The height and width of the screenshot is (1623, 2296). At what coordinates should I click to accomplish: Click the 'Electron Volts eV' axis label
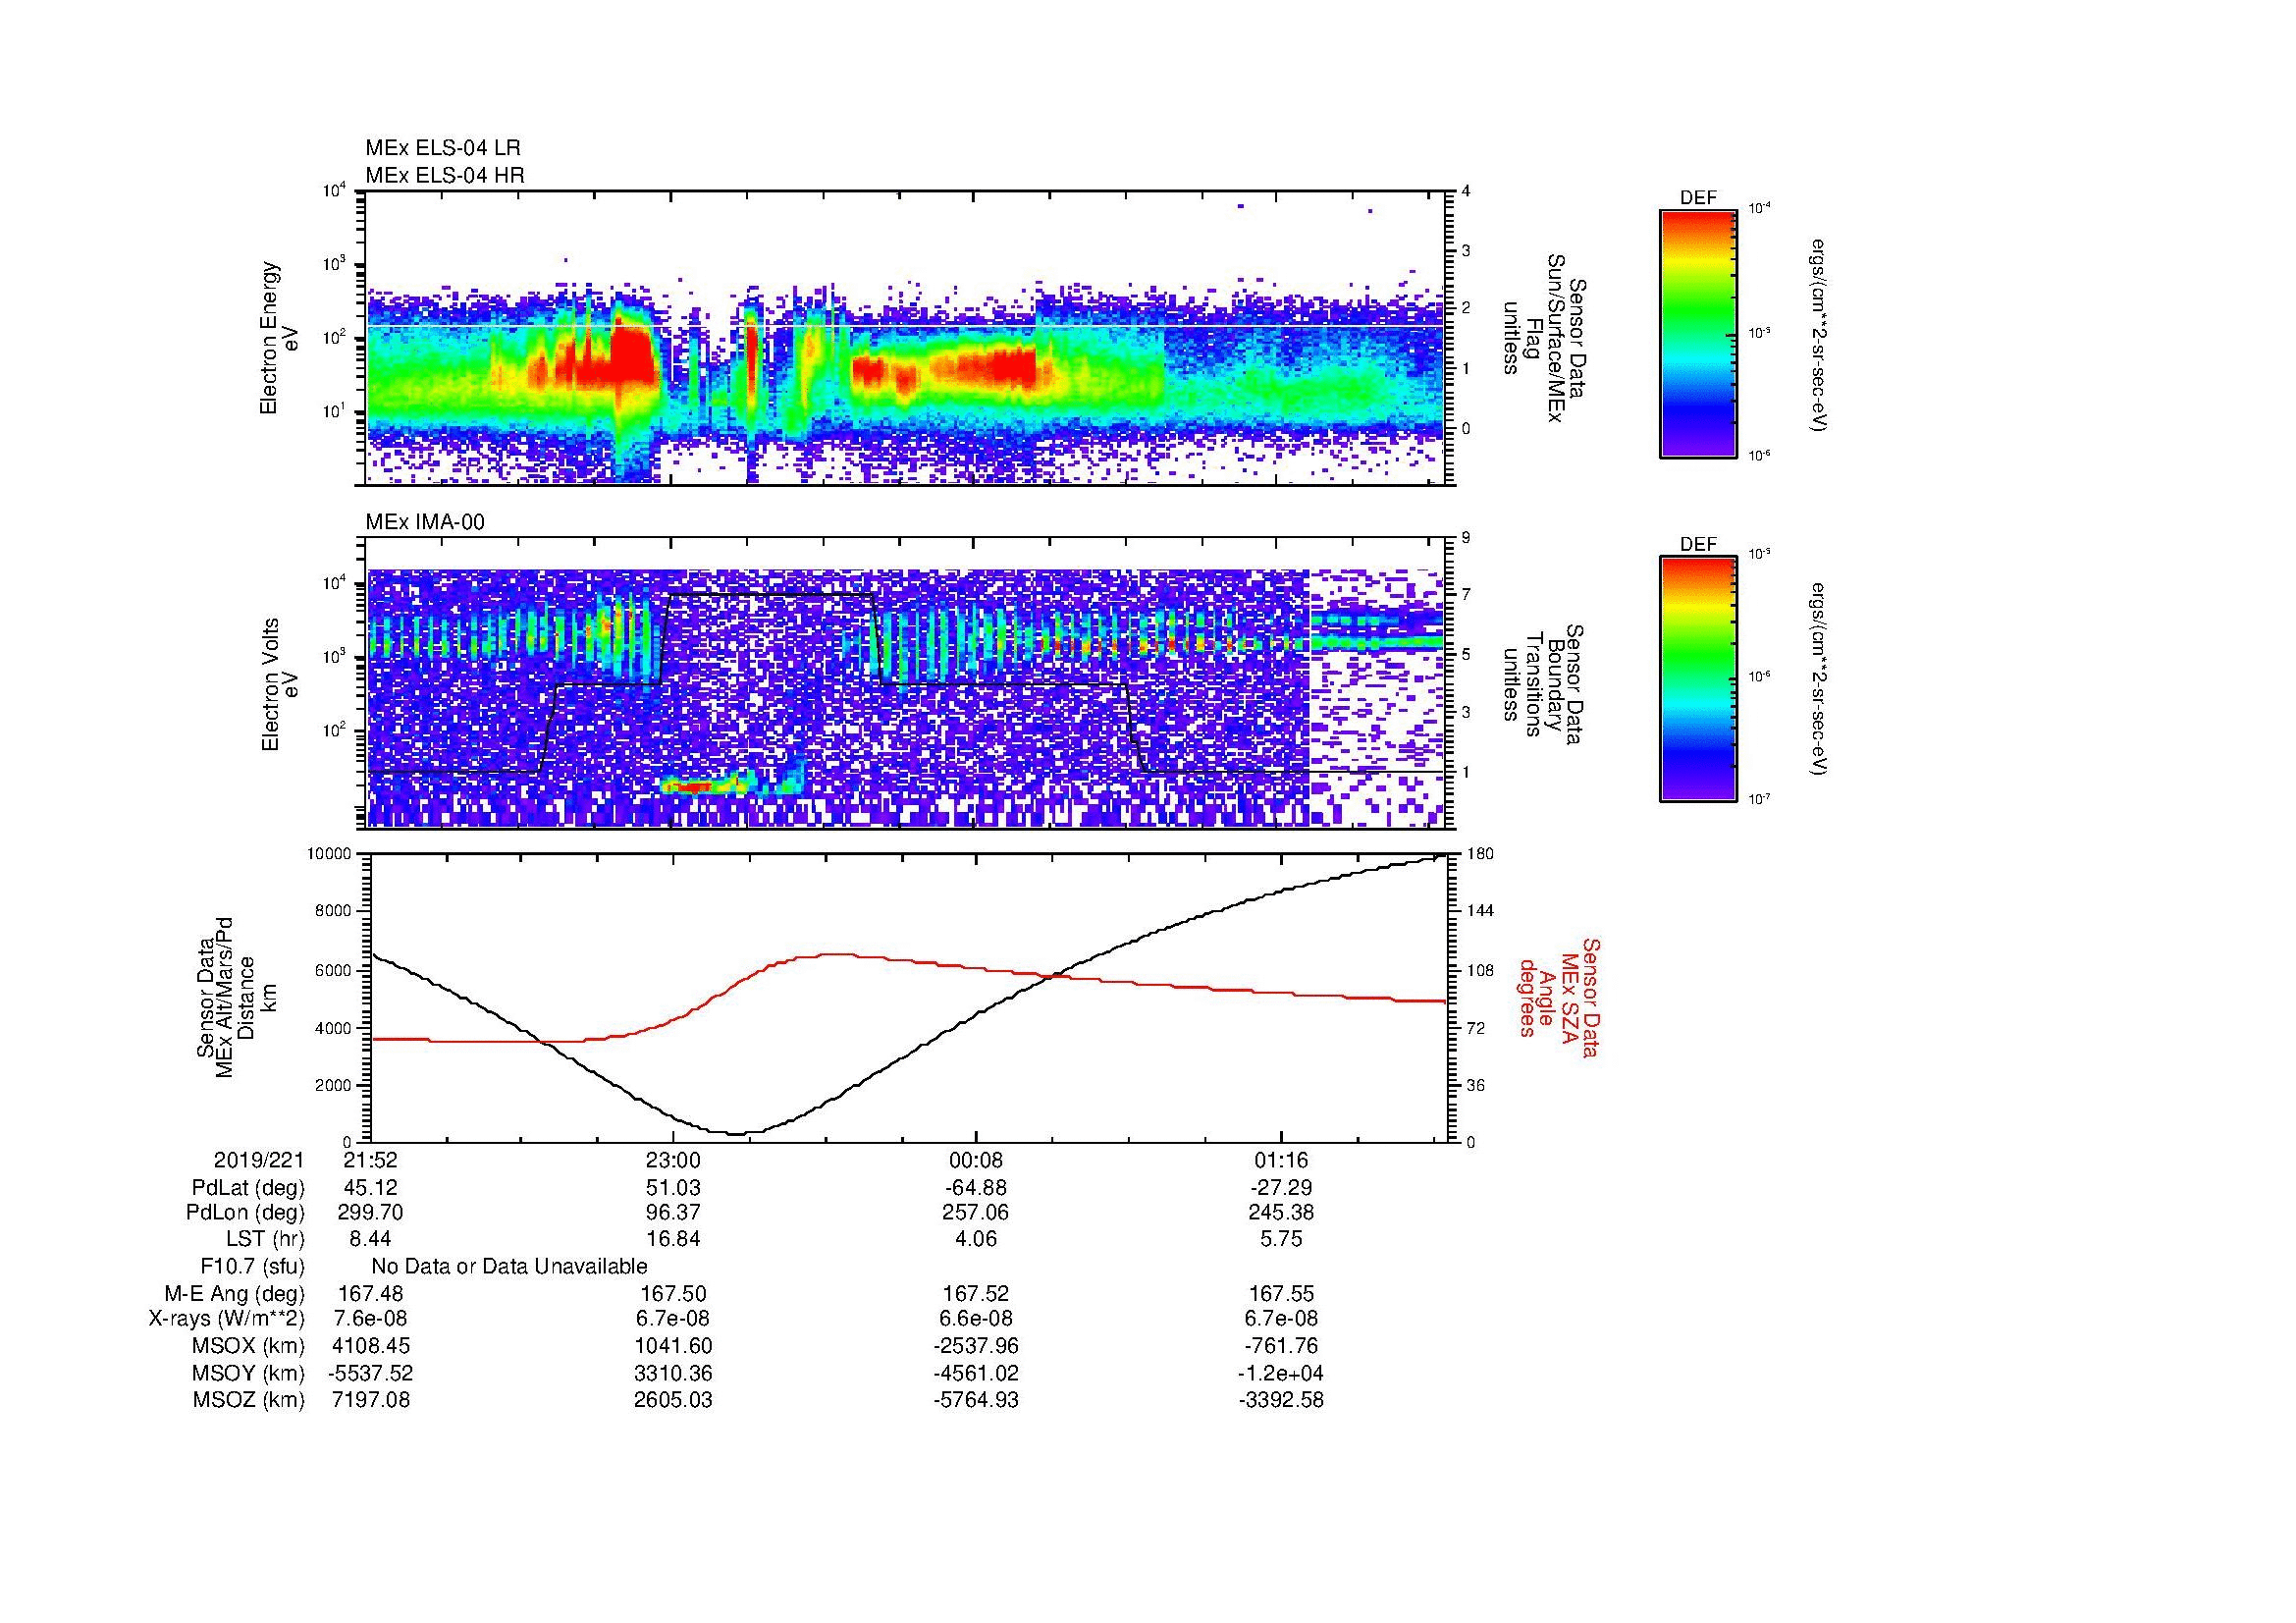click(x=280, y=685)
